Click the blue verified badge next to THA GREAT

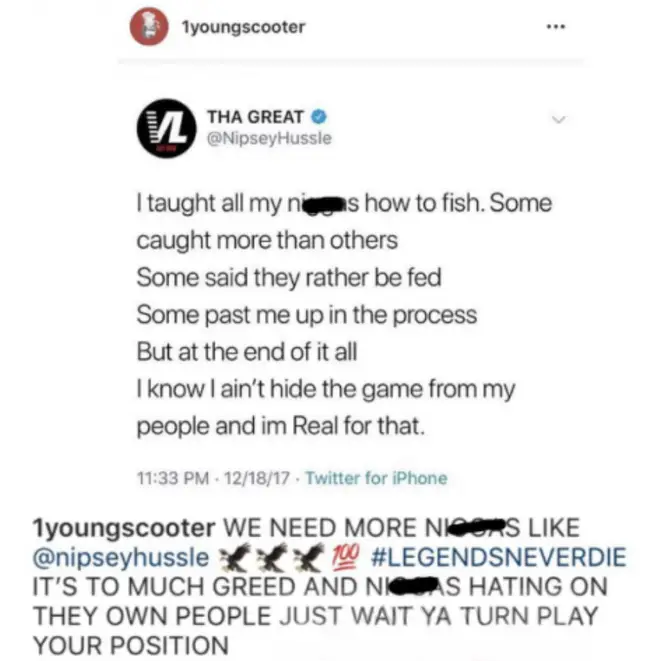pos(319,116)
